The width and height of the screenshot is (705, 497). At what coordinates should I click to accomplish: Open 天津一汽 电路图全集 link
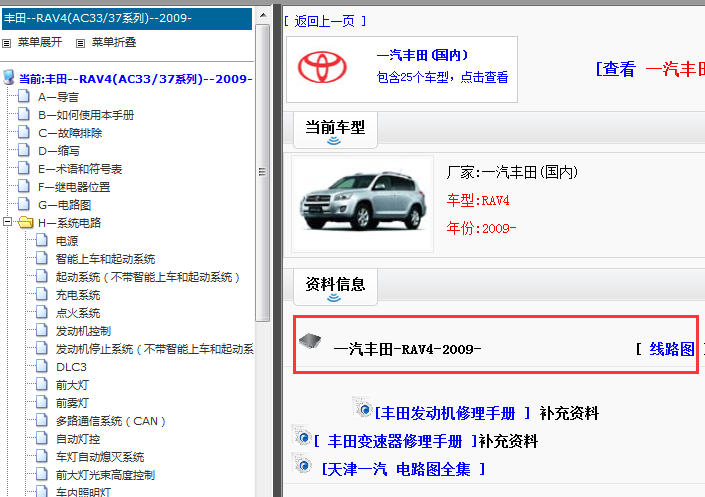coord(397,469)
